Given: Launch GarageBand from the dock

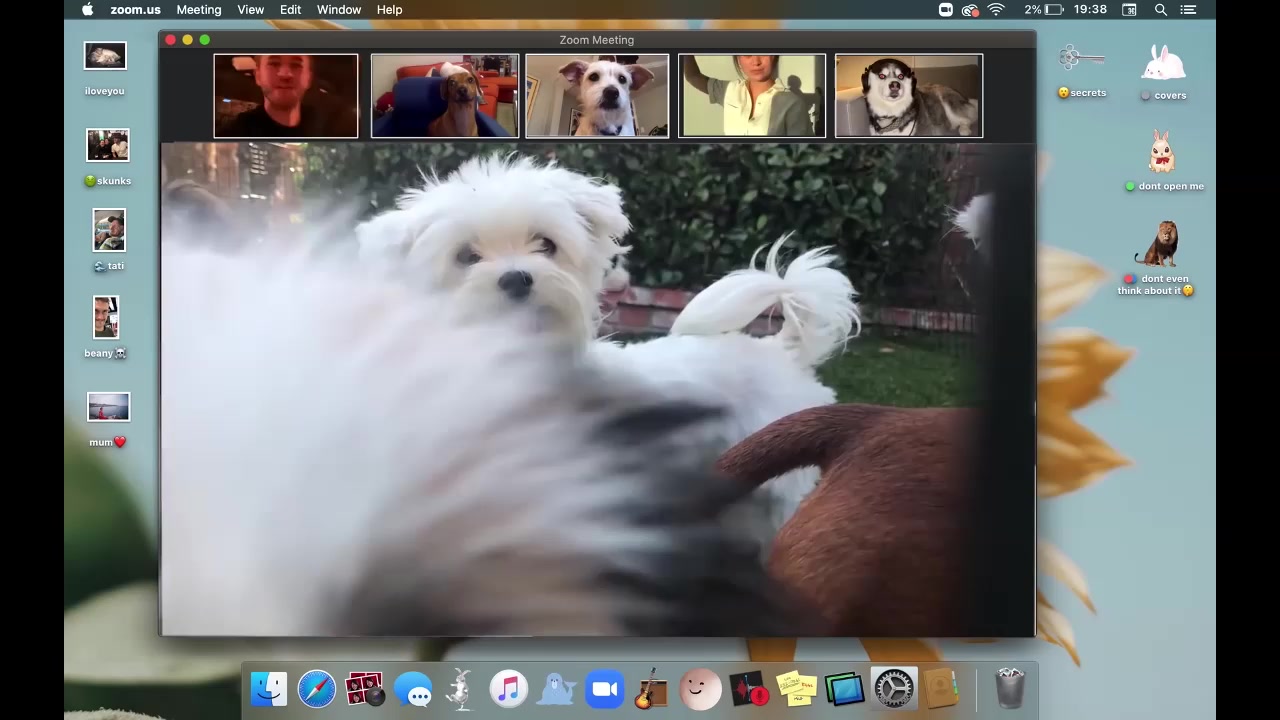Looking at the screenshot, I should pos(652,689).
